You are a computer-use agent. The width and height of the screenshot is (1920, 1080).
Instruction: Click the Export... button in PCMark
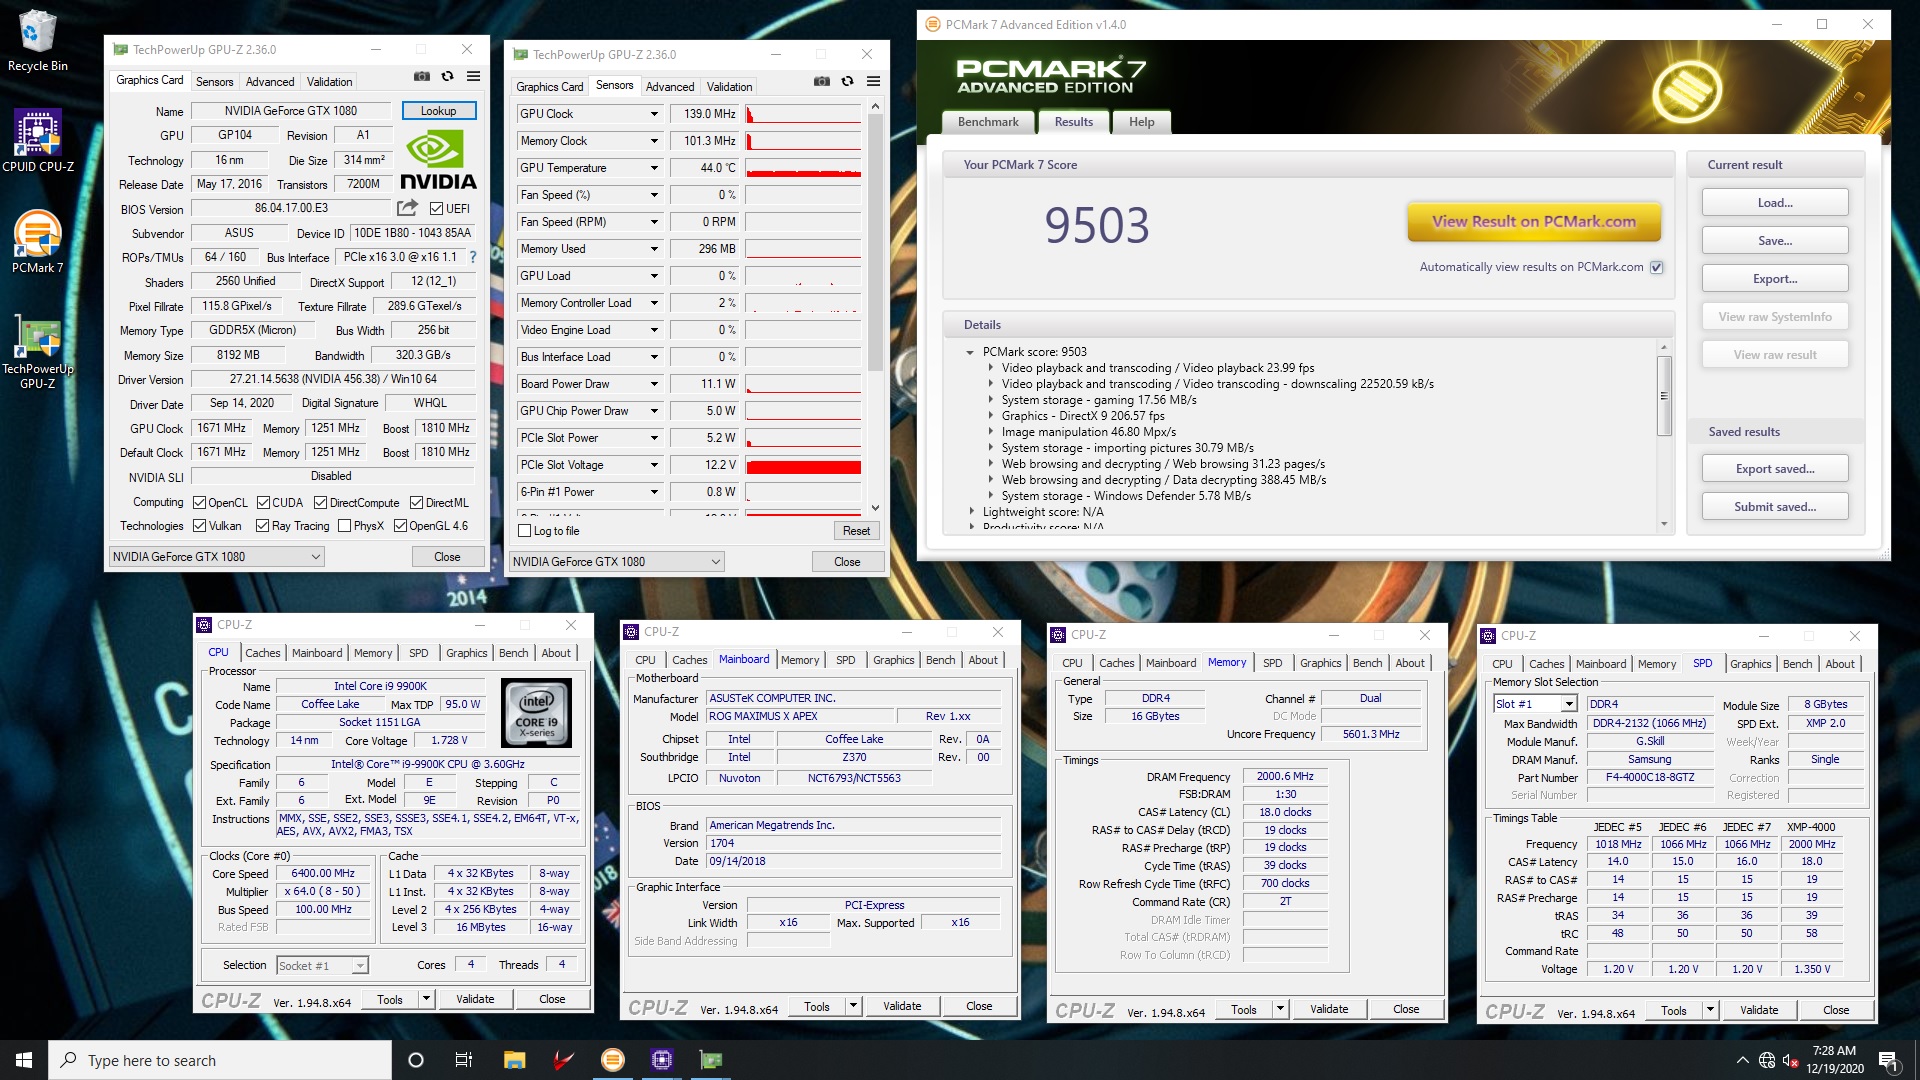[1775, 279]
